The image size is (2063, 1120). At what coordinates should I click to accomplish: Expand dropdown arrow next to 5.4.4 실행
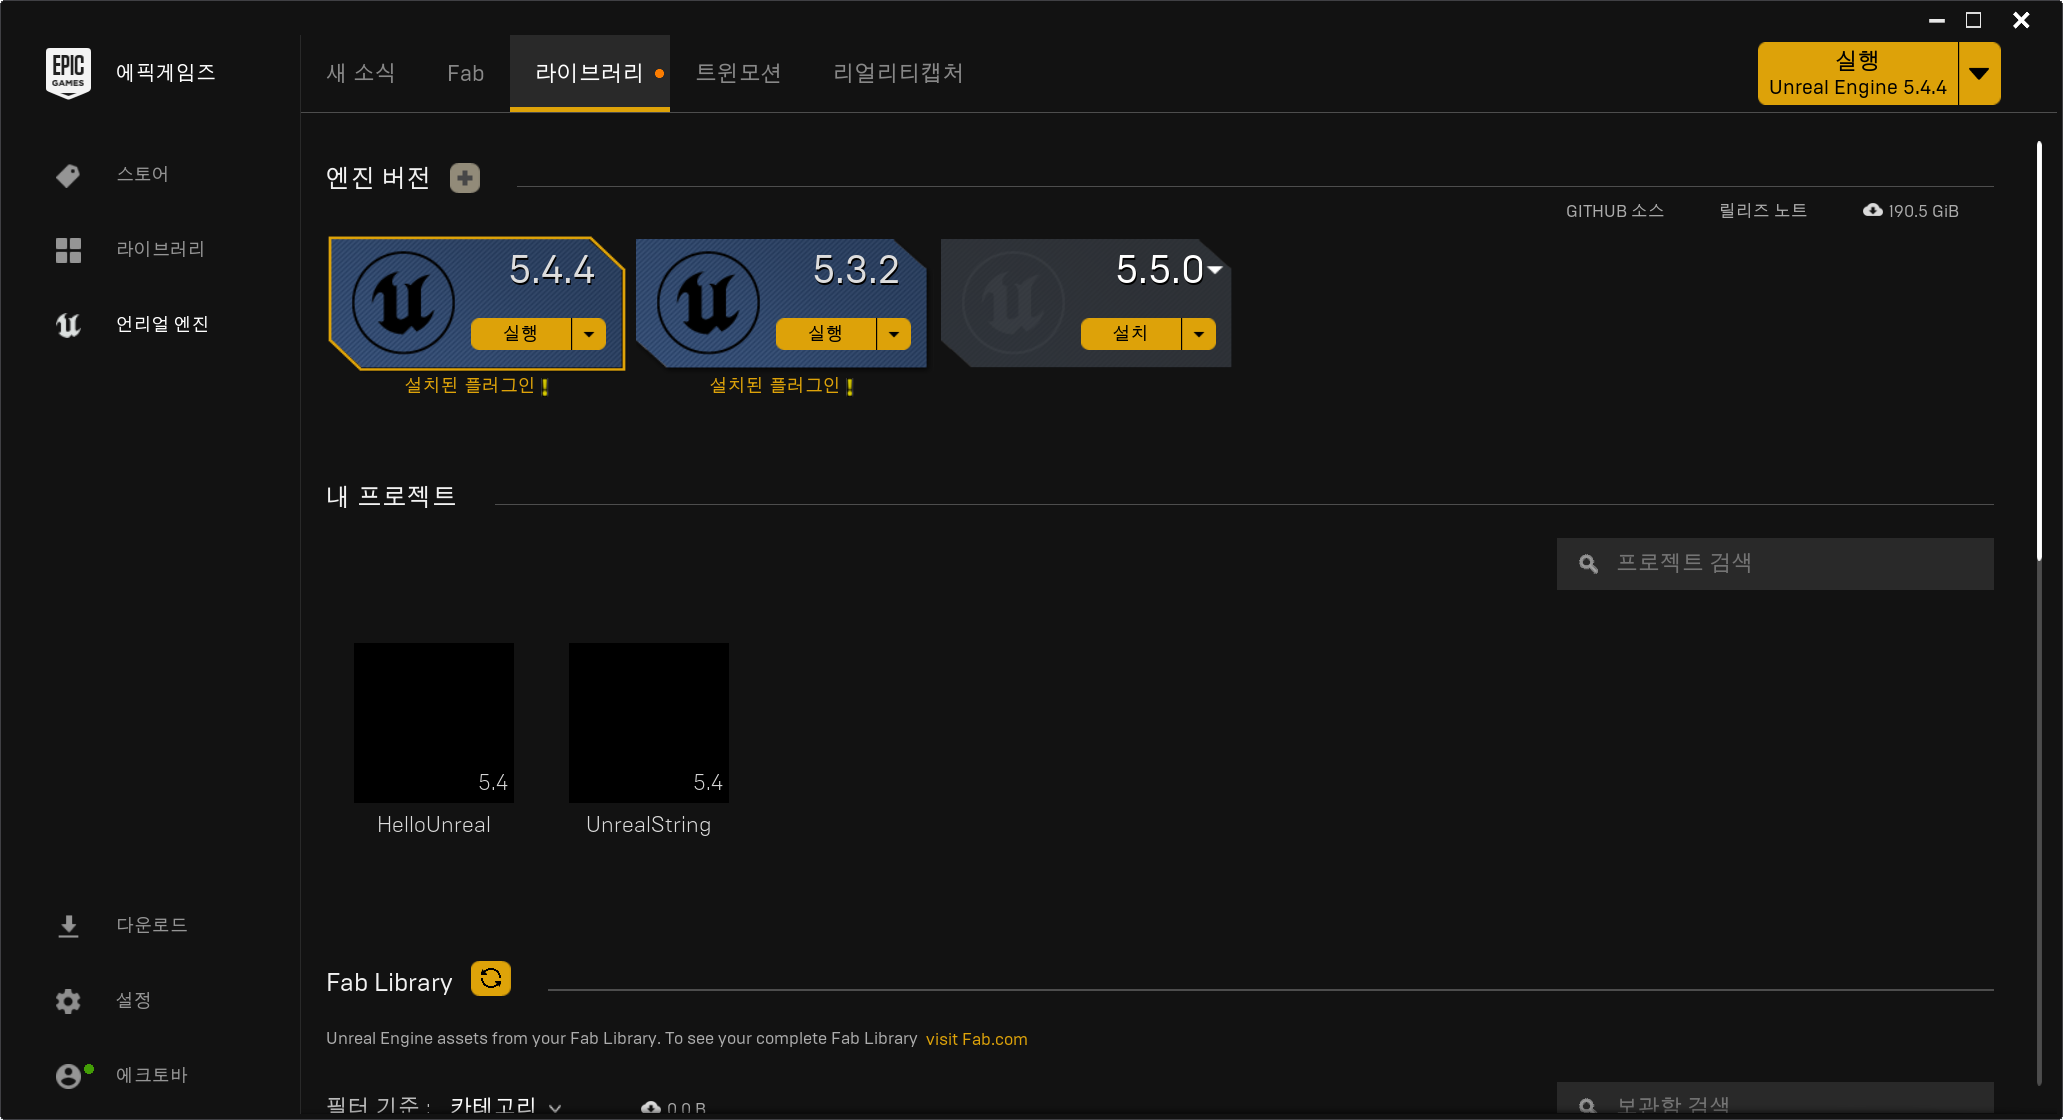[x=589, y=334]
